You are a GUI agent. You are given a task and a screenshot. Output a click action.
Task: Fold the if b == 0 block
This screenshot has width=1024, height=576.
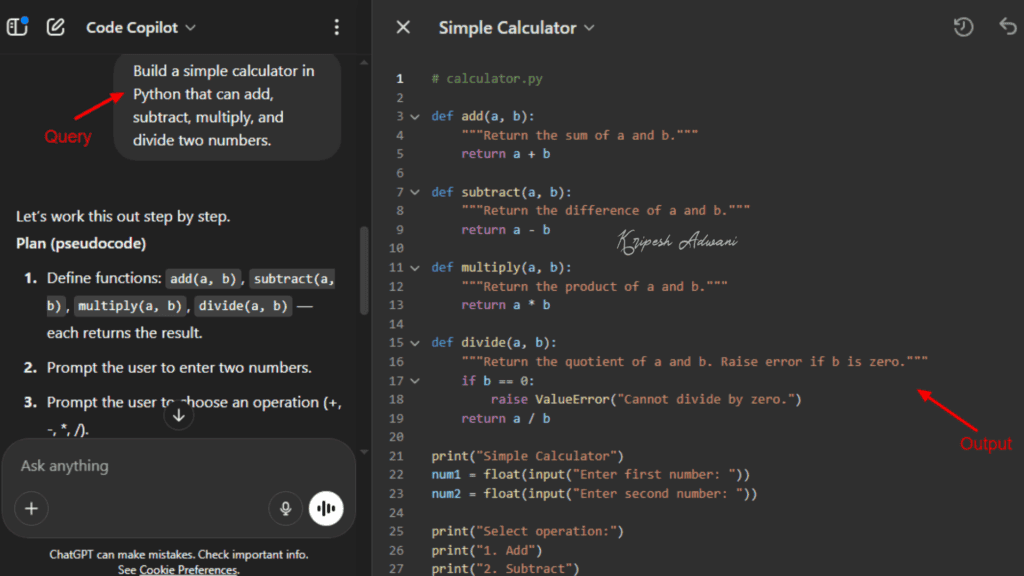coord(416,380)
